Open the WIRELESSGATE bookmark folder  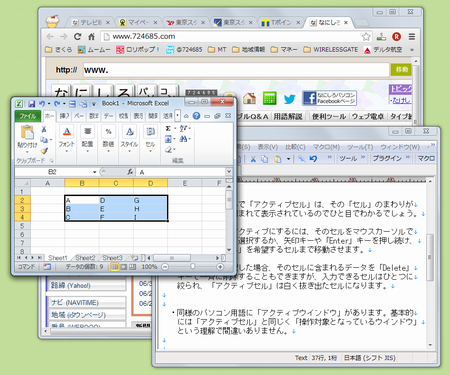tap(331, 50)
